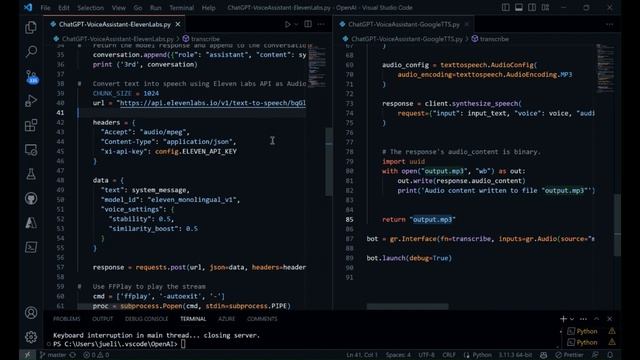Open the Extensions view
The image size is (640, 360).
coord(31,125)
